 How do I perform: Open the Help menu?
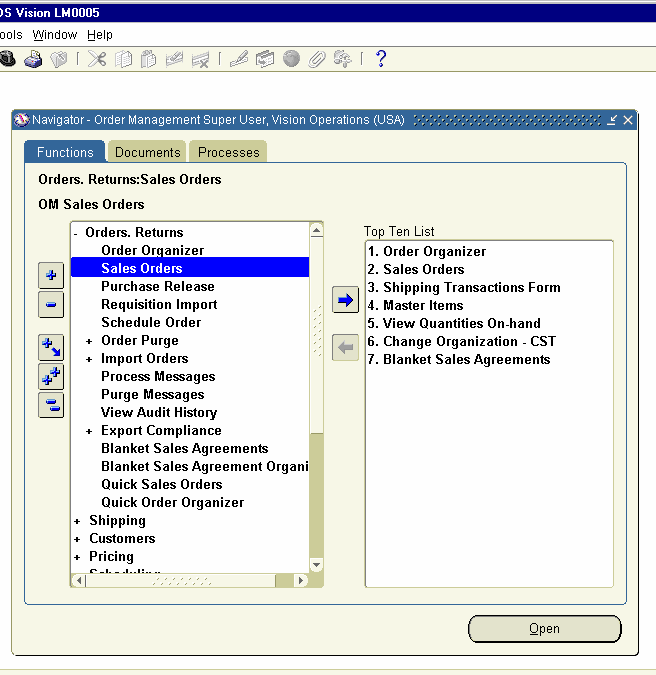coord(99,34)
